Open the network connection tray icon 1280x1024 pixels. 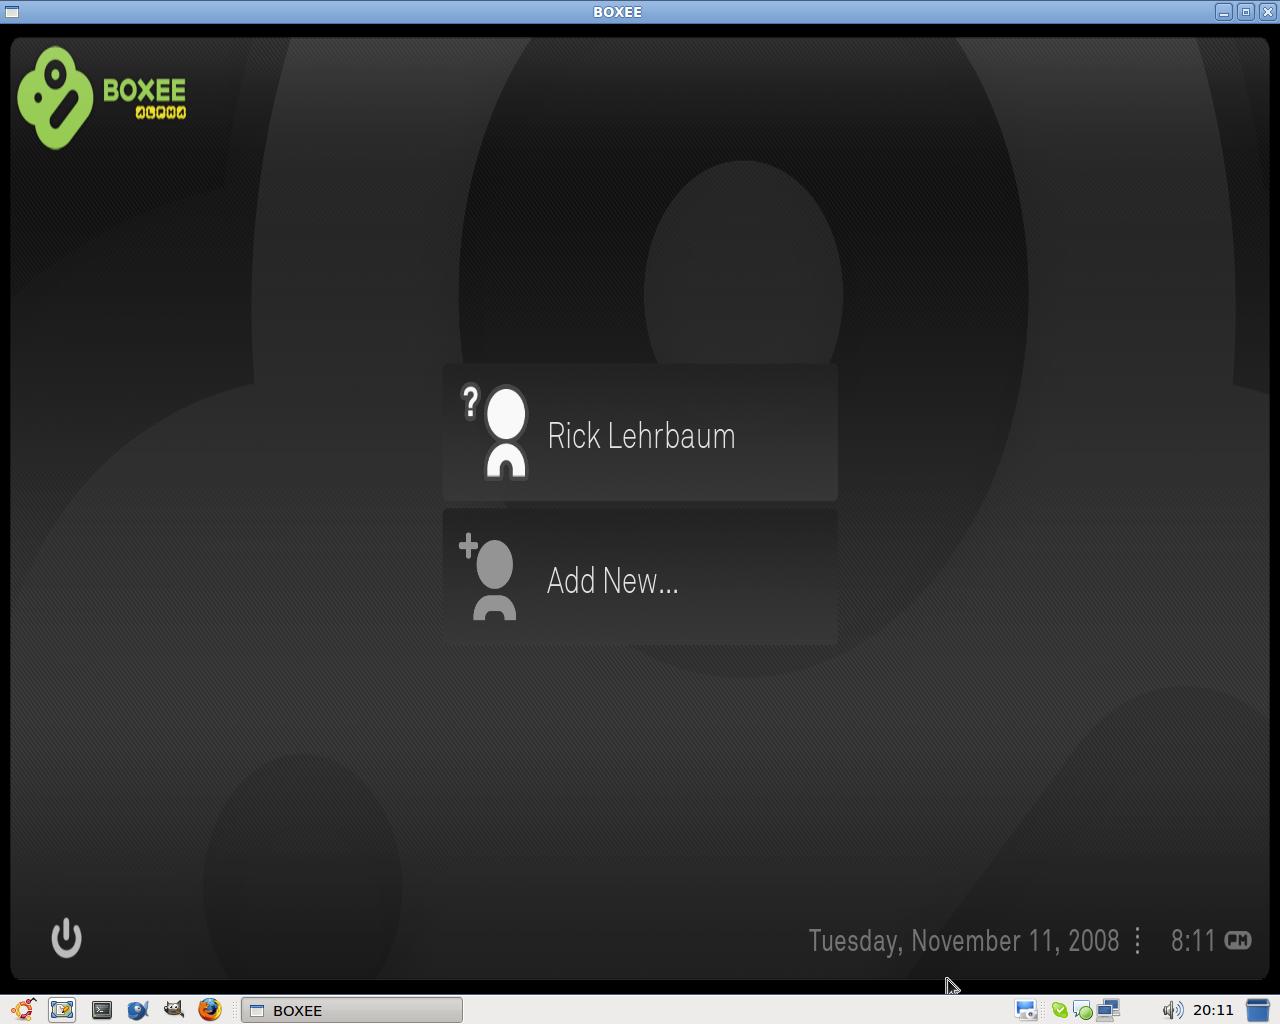coord(1108,1010)
